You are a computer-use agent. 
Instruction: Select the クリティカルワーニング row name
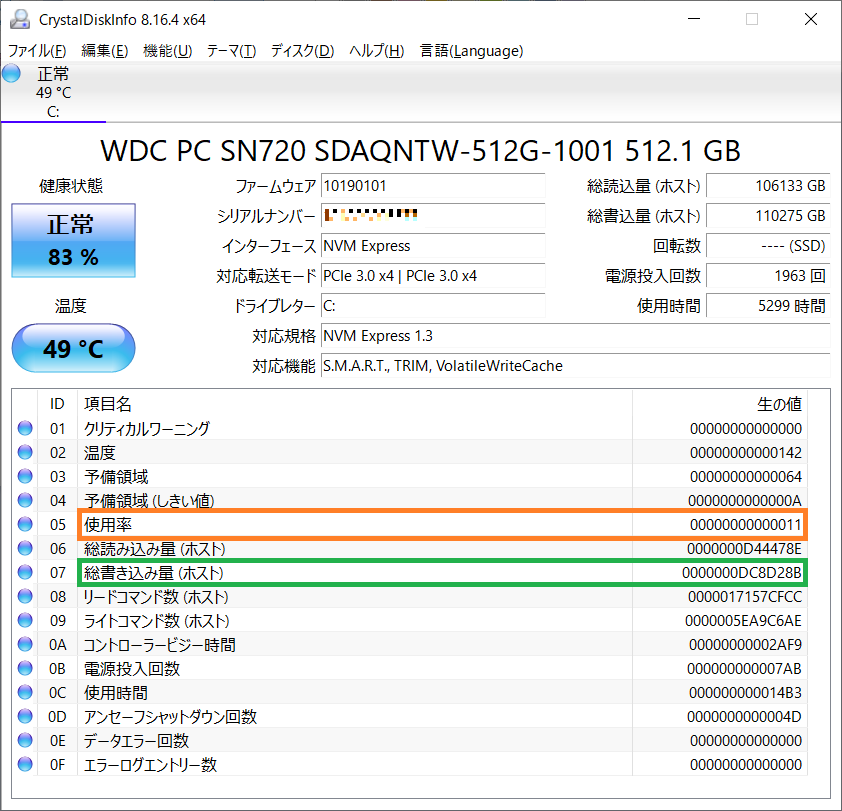147,429
